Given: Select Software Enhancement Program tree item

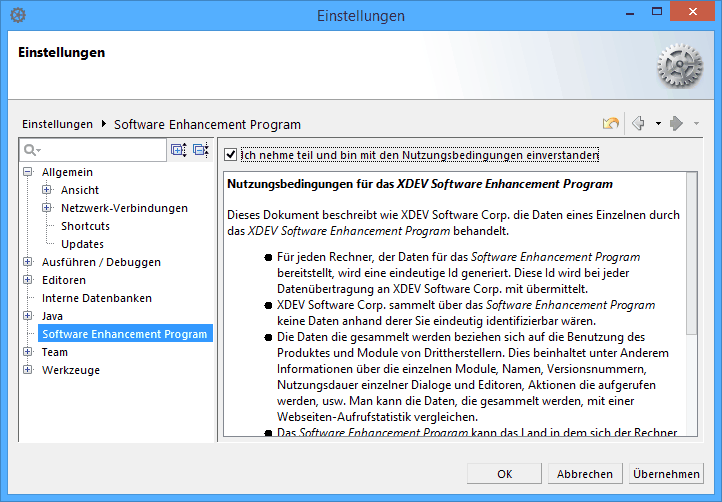Looking at the screenshot, I should (125, 333).
